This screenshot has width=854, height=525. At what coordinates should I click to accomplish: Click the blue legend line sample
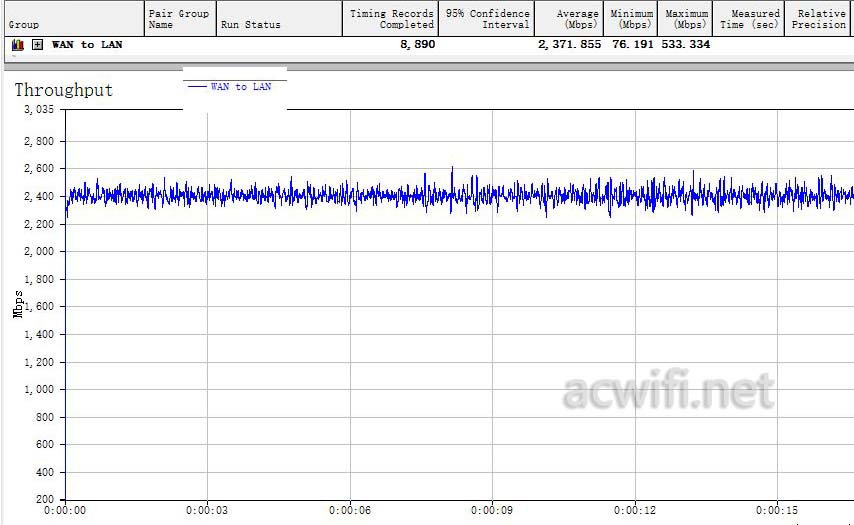click(197, 87)
